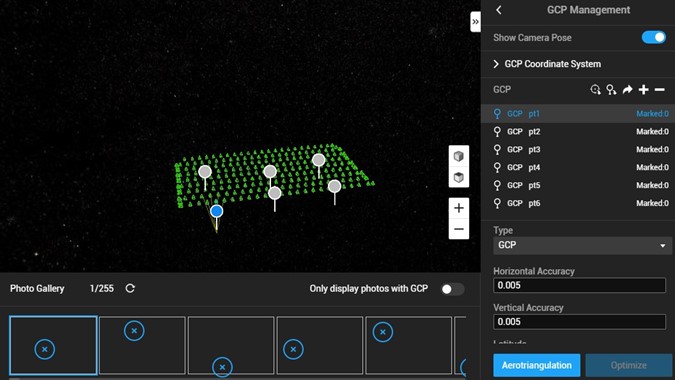Viewport: 675px width, 380px height.
Task: Select the fourth photo thumbnail in gallery
Action: (x=320, y=345)
